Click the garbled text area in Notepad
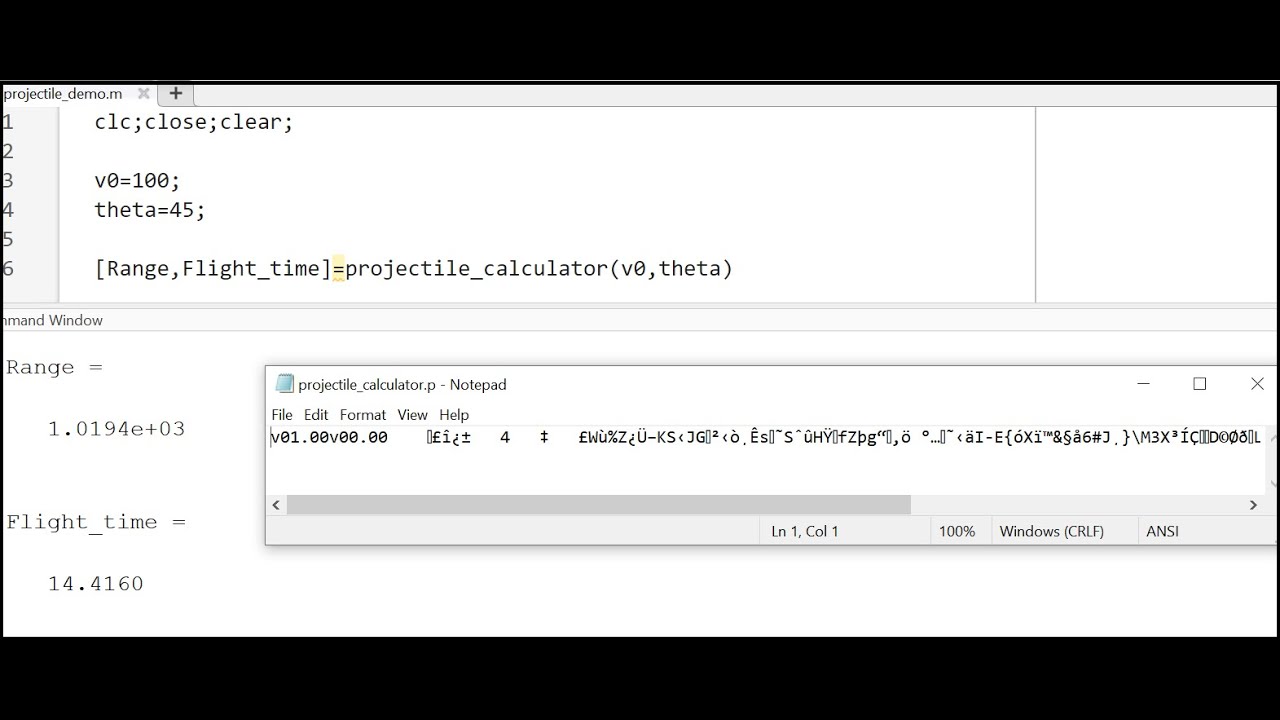Viewport: 1280px width, 720px height. [x=766, y=437]
